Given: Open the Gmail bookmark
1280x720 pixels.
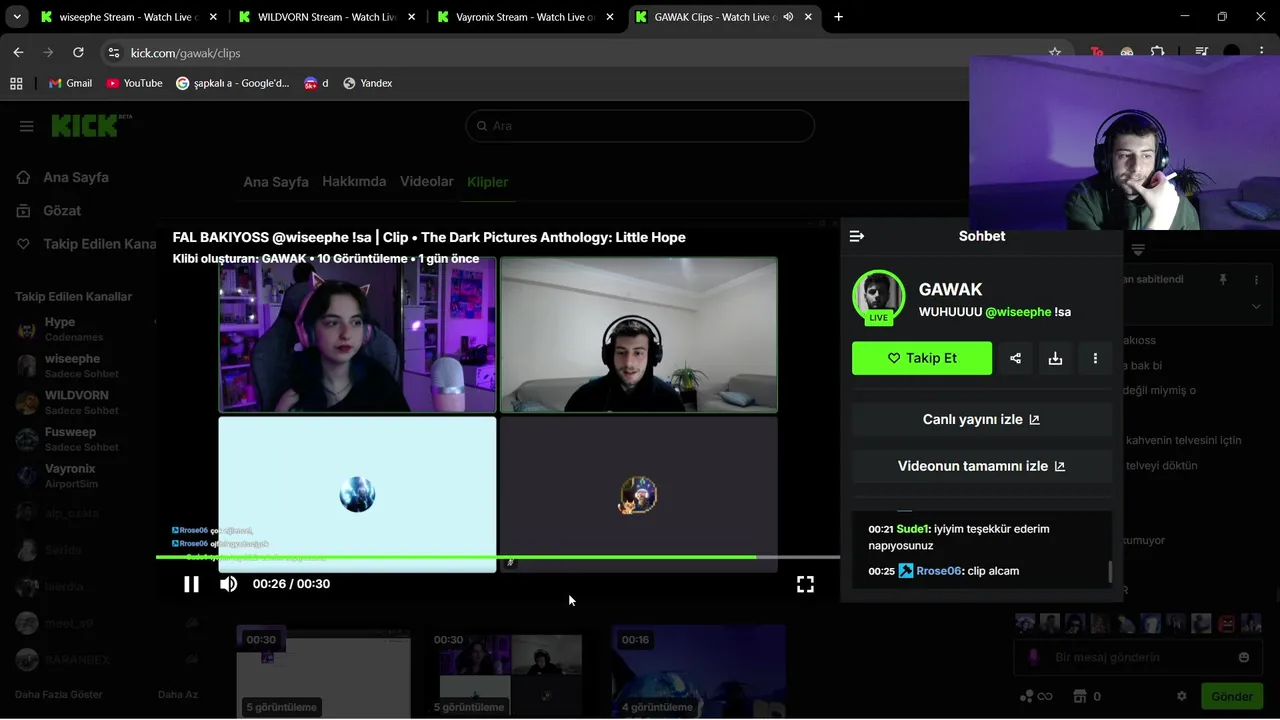Looking at the screenshot, I should [x=70, y=83].
